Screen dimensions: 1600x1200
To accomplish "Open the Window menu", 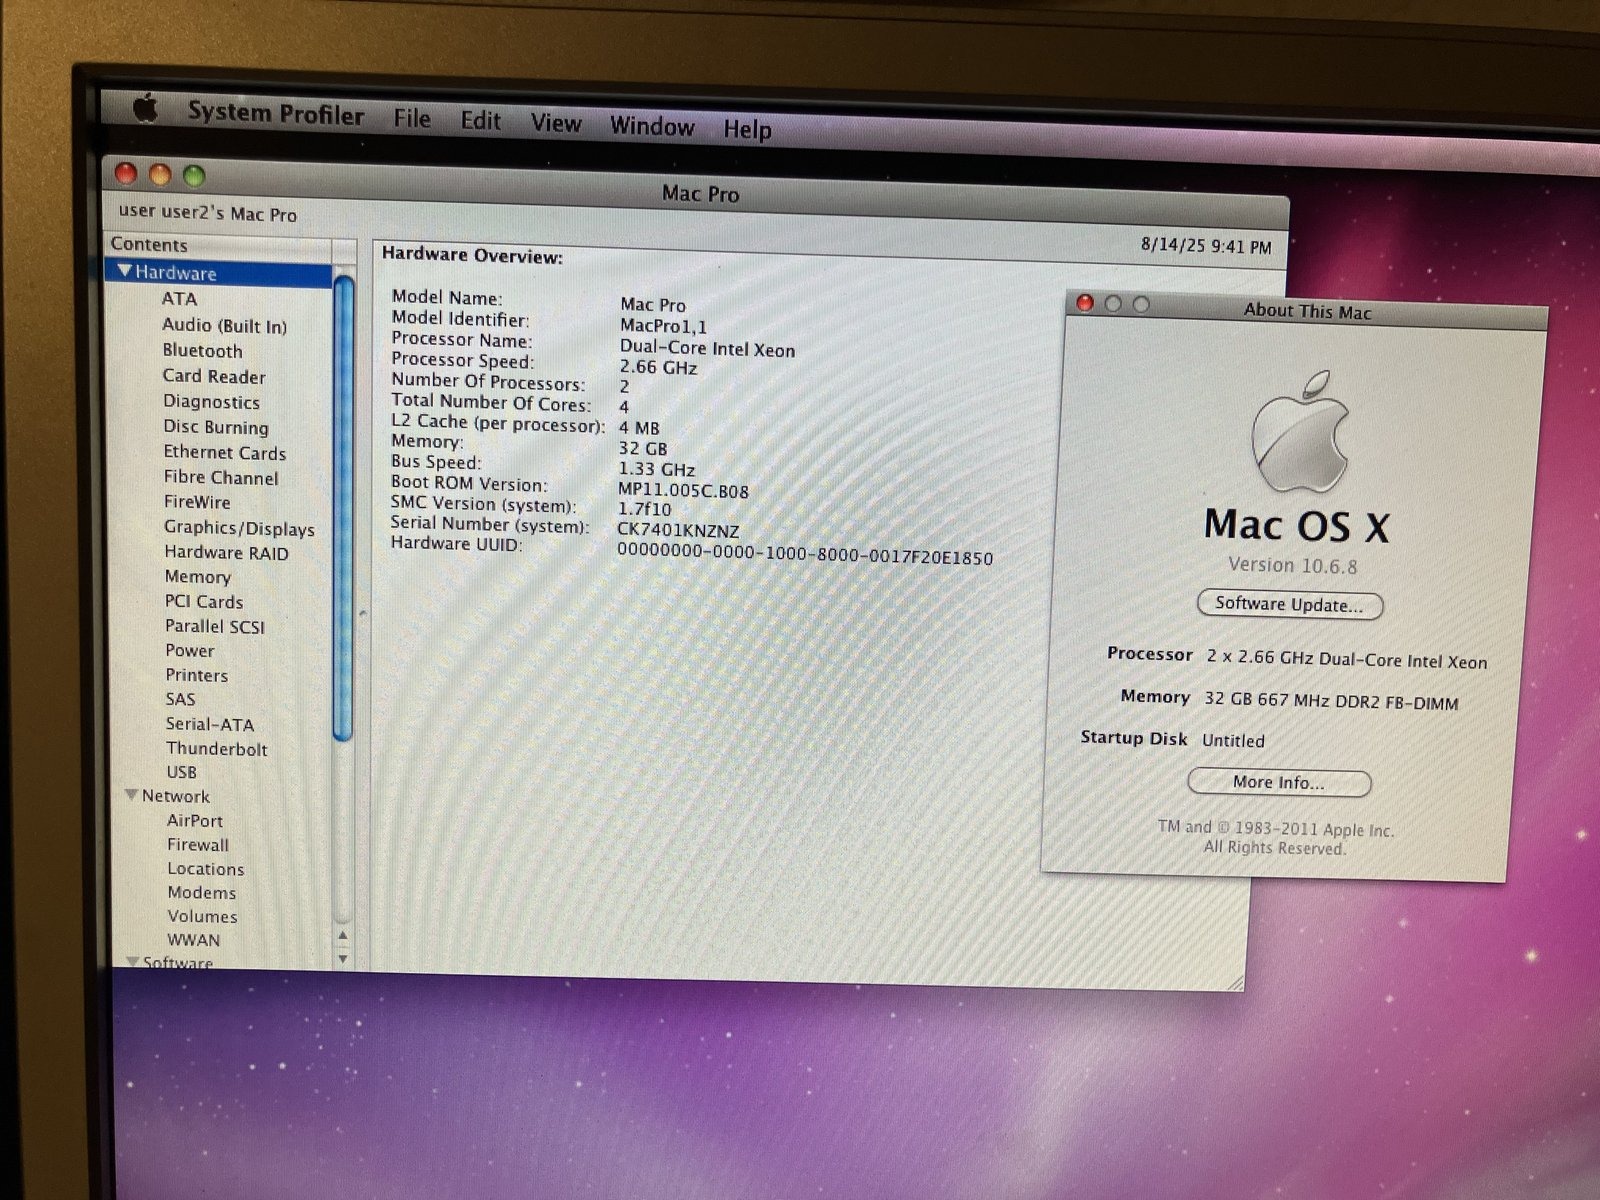I will (x=652, y=126).
